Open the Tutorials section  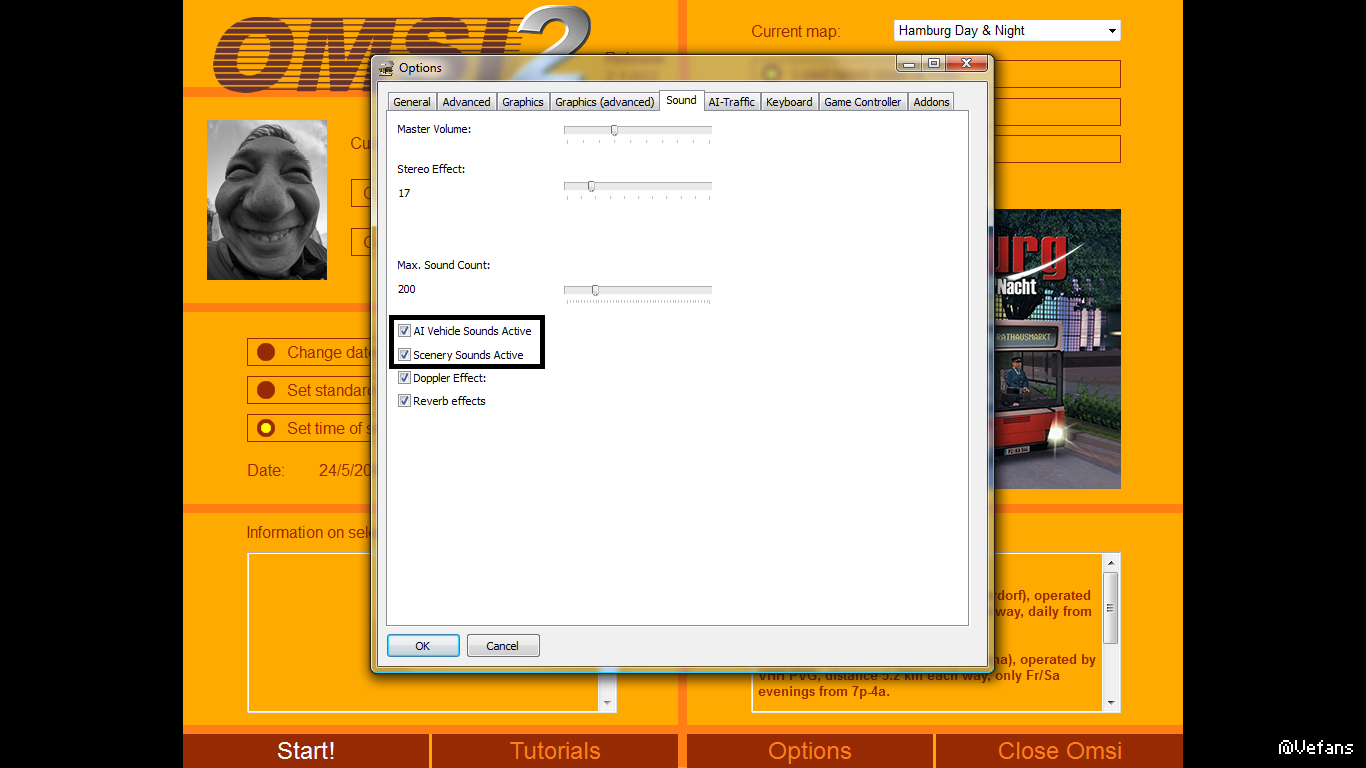pos(555,751)
